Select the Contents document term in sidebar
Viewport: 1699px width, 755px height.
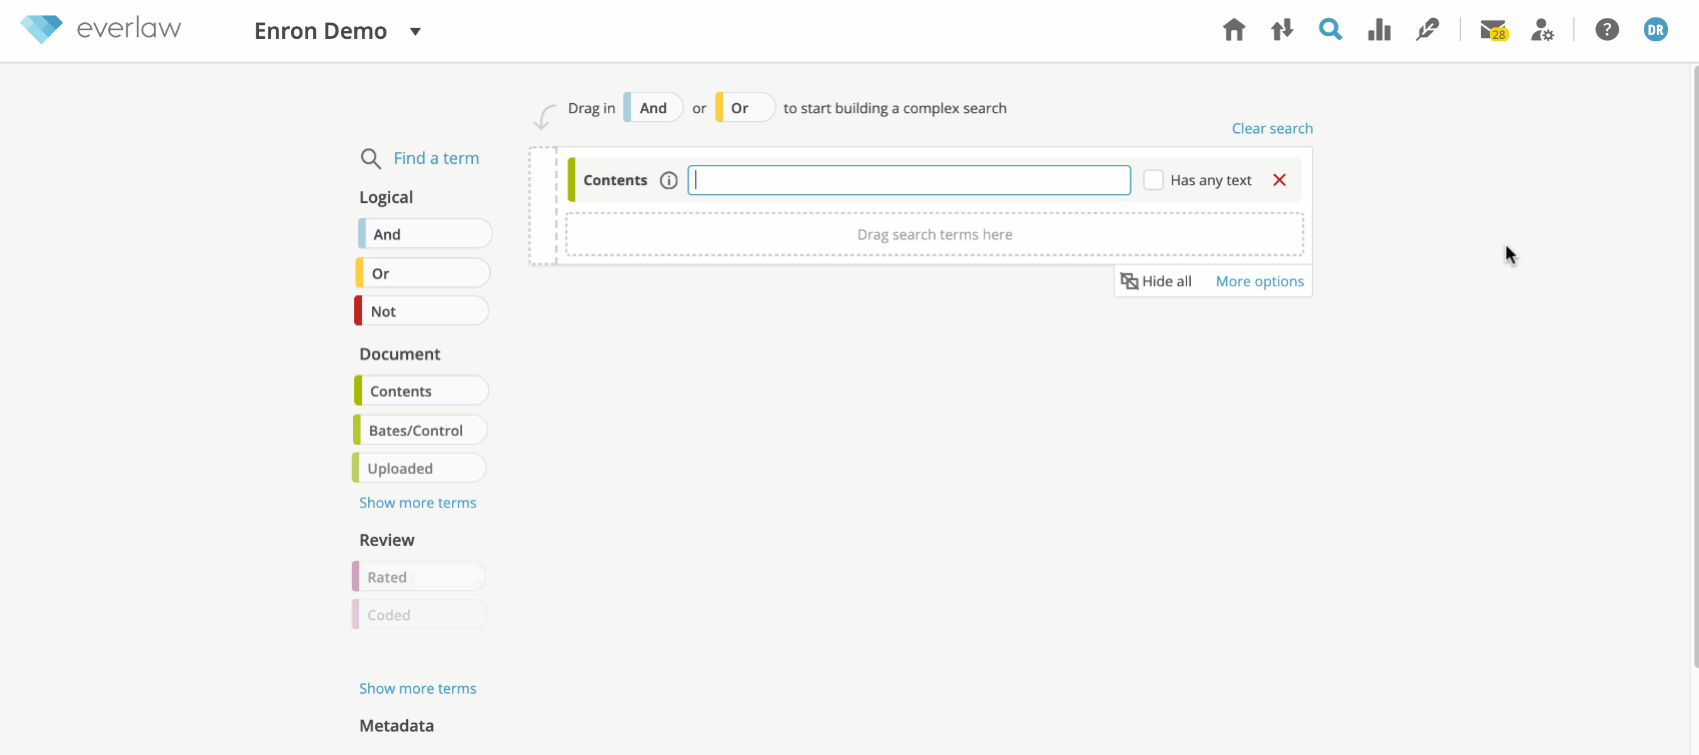coord(421,391)
